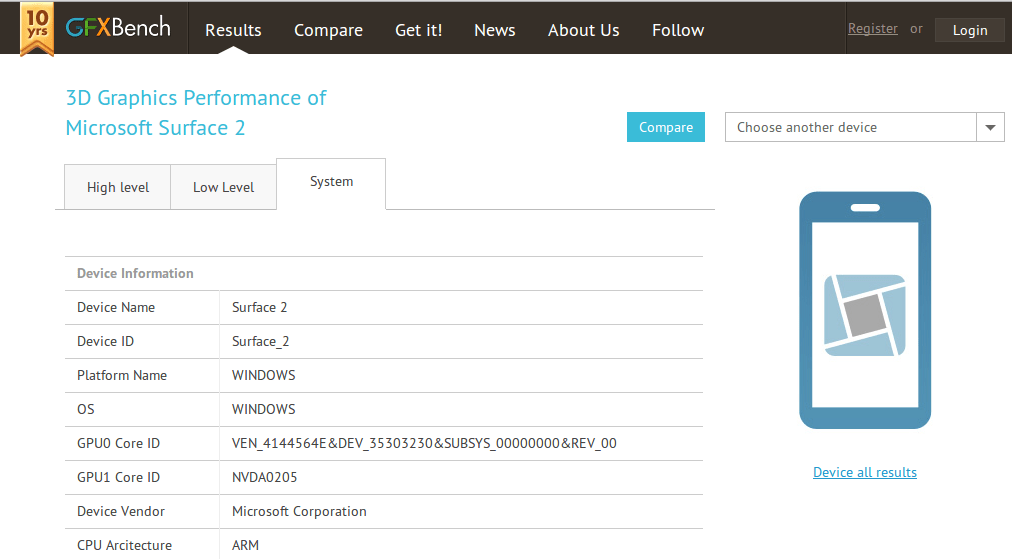Screen dimensions: 1012x559
Task: Select the value Microsoft Corporation
Action: click(299, 511)
